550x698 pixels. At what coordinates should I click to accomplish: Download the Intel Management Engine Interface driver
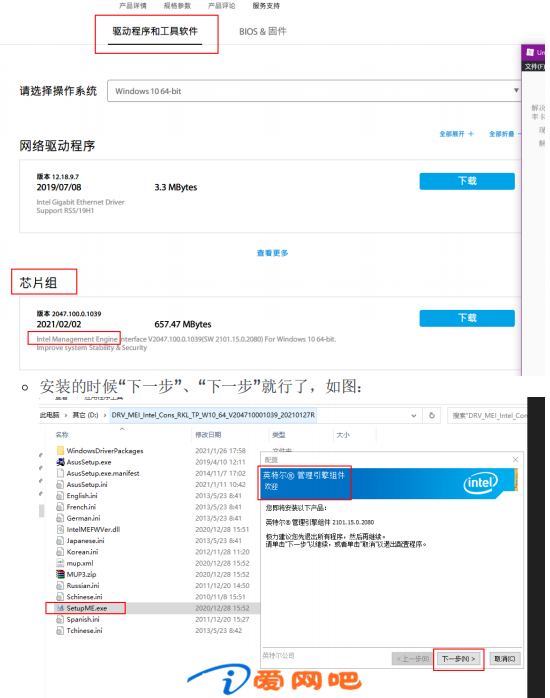(467, 318)
